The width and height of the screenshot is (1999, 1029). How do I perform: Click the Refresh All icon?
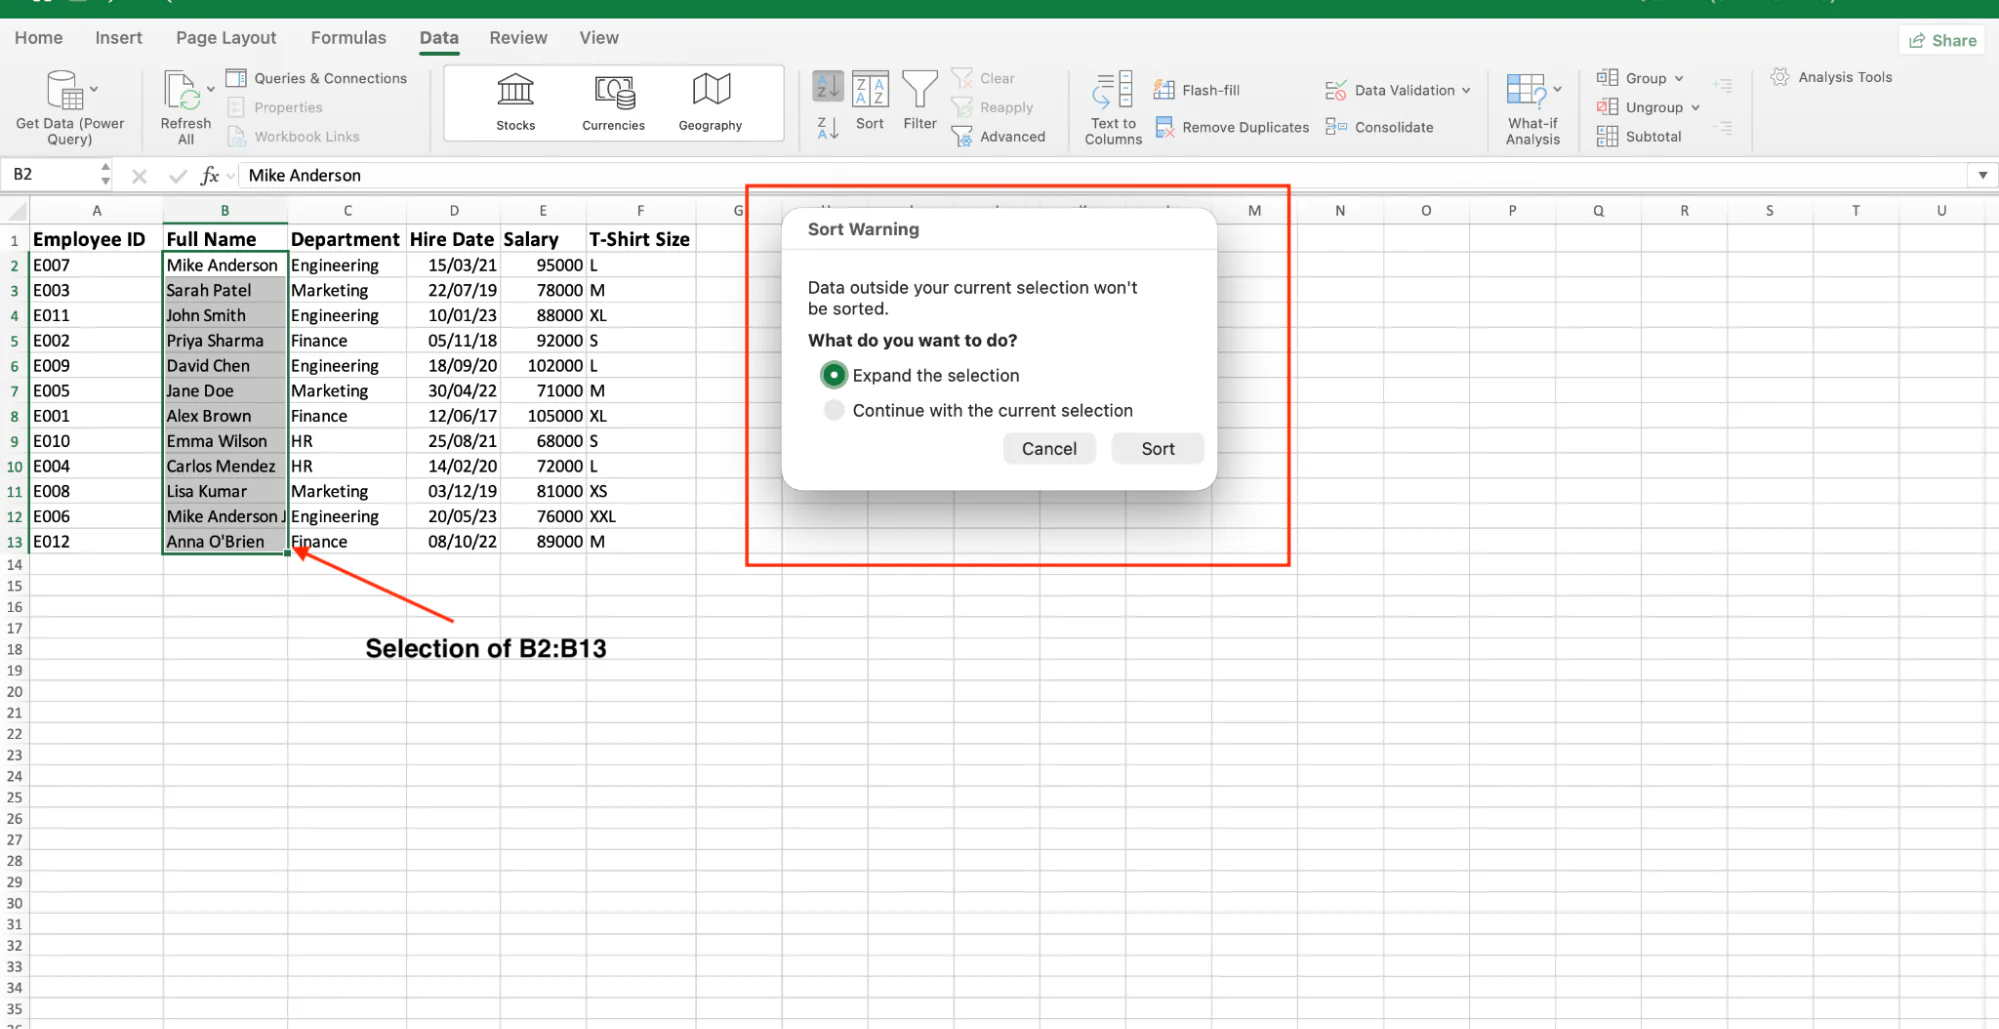pyautogui.click(x=182, y=90)
